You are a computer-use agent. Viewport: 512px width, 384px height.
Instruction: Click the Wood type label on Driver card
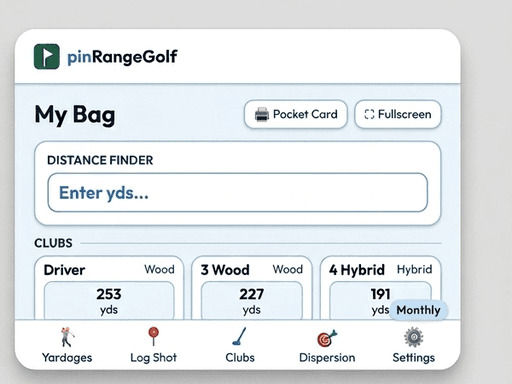[159, 269]
